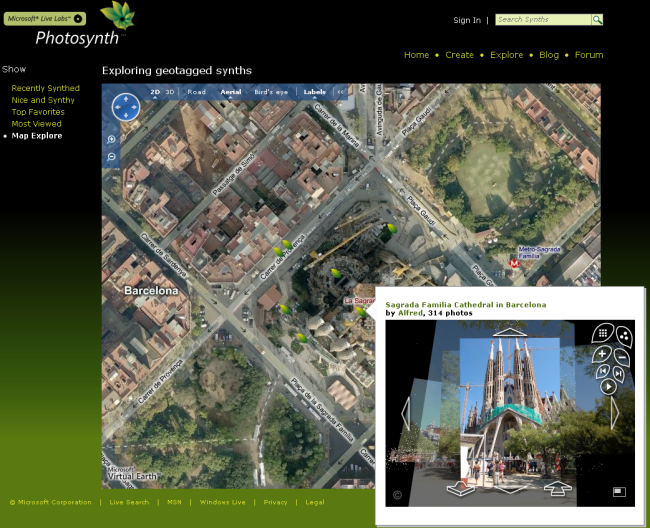Open Privacy footer link
Viewport: 650px width, 528px height.
275,502
